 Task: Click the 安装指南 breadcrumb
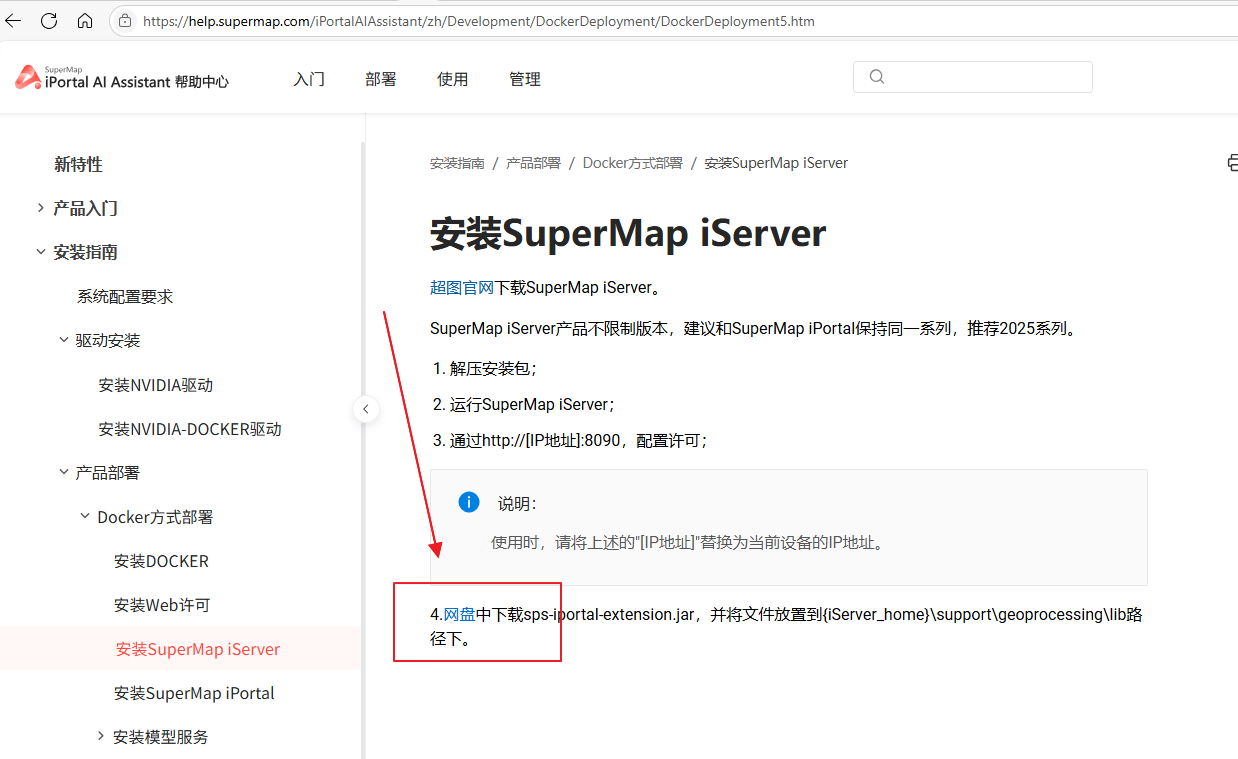(457, 163)
